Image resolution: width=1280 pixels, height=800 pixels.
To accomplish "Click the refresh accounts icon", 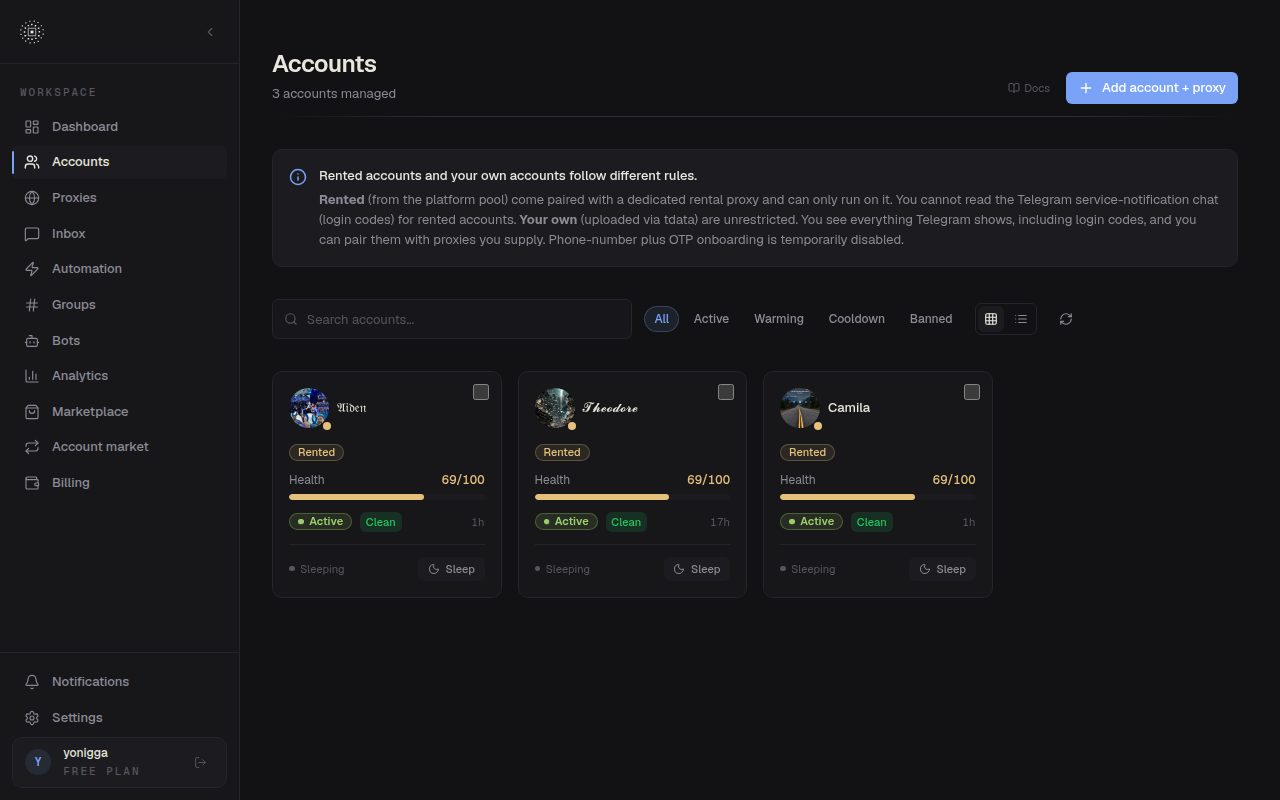I will pyautogui.click(x=1066, y=319).
